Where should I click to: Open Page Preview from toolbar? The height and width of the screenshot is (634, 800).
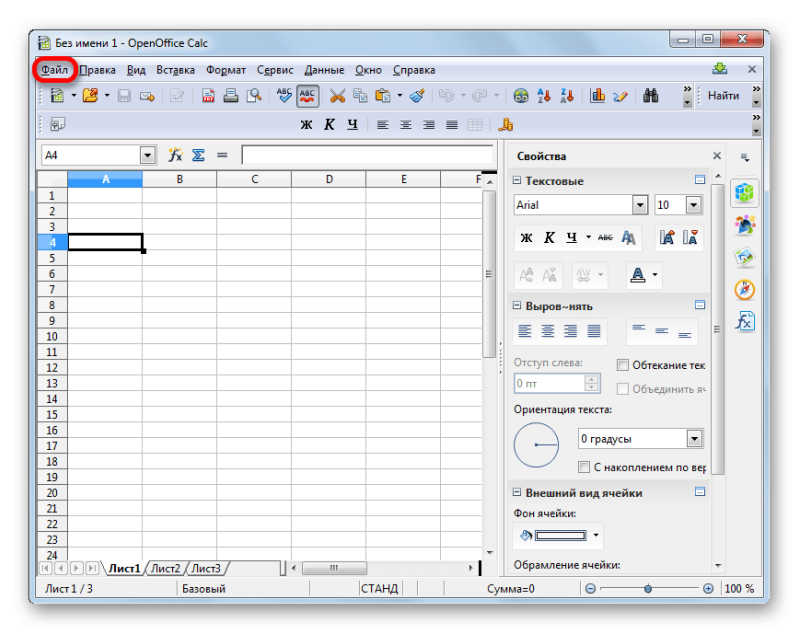[x=254, y=95]
